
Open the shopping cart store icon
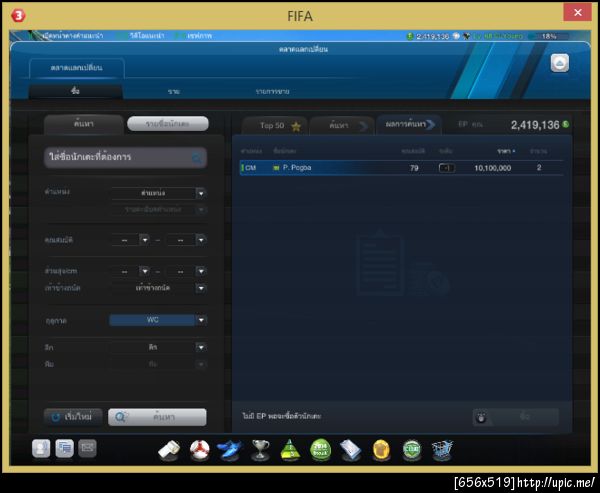(442, 449)
